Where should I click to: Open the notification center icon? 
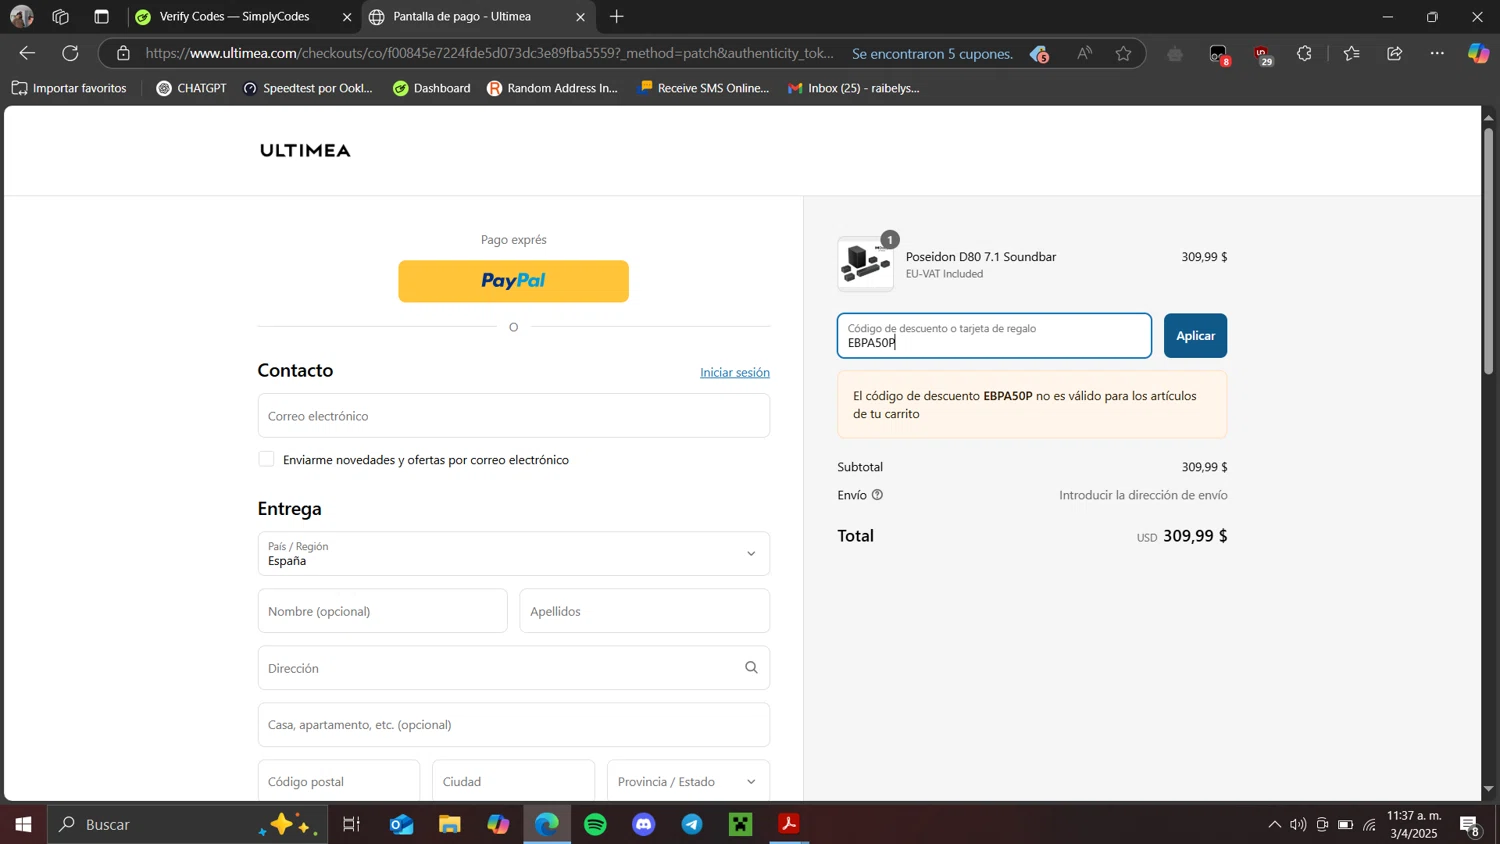[x=1470, y=825]
